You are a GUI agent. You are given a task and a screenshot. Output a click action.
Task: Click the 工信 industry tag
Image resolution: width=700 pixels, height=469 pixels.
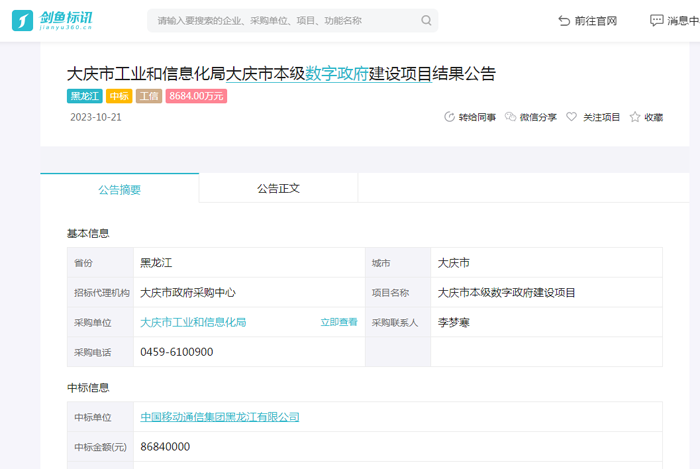pos(149,96)
